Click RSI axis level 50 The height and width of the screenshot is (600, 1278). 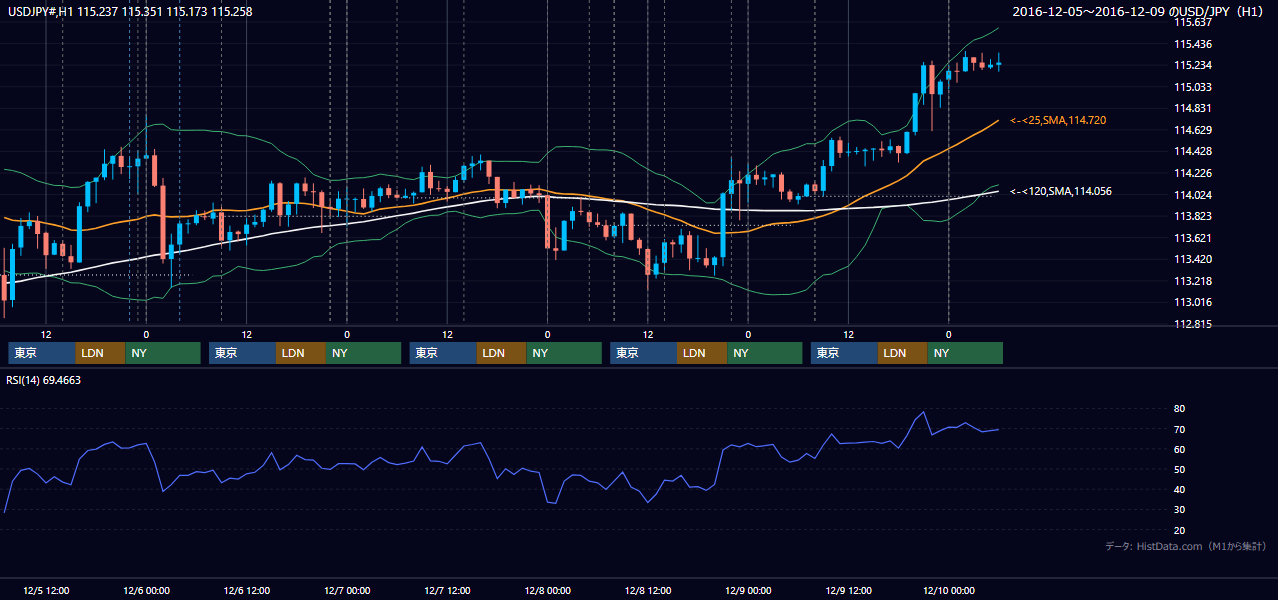(x=1180, y=469)
